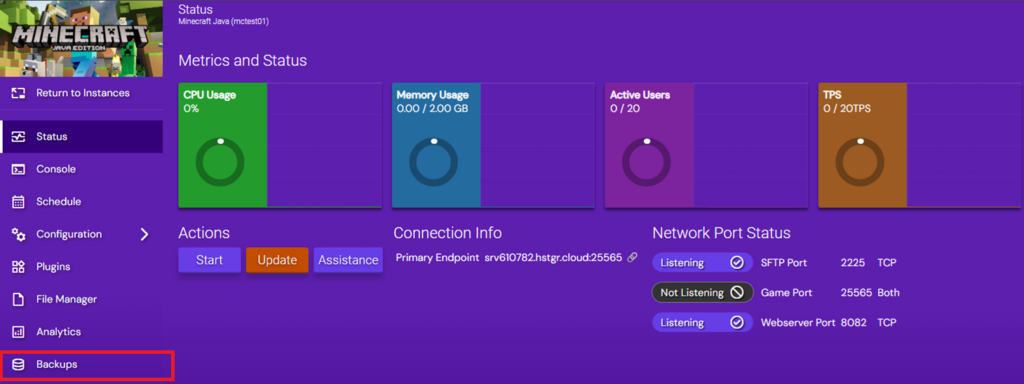Viewport: 1024px width, 384px height.
Task: Start the Minecraft server
Action: (210, 260)
